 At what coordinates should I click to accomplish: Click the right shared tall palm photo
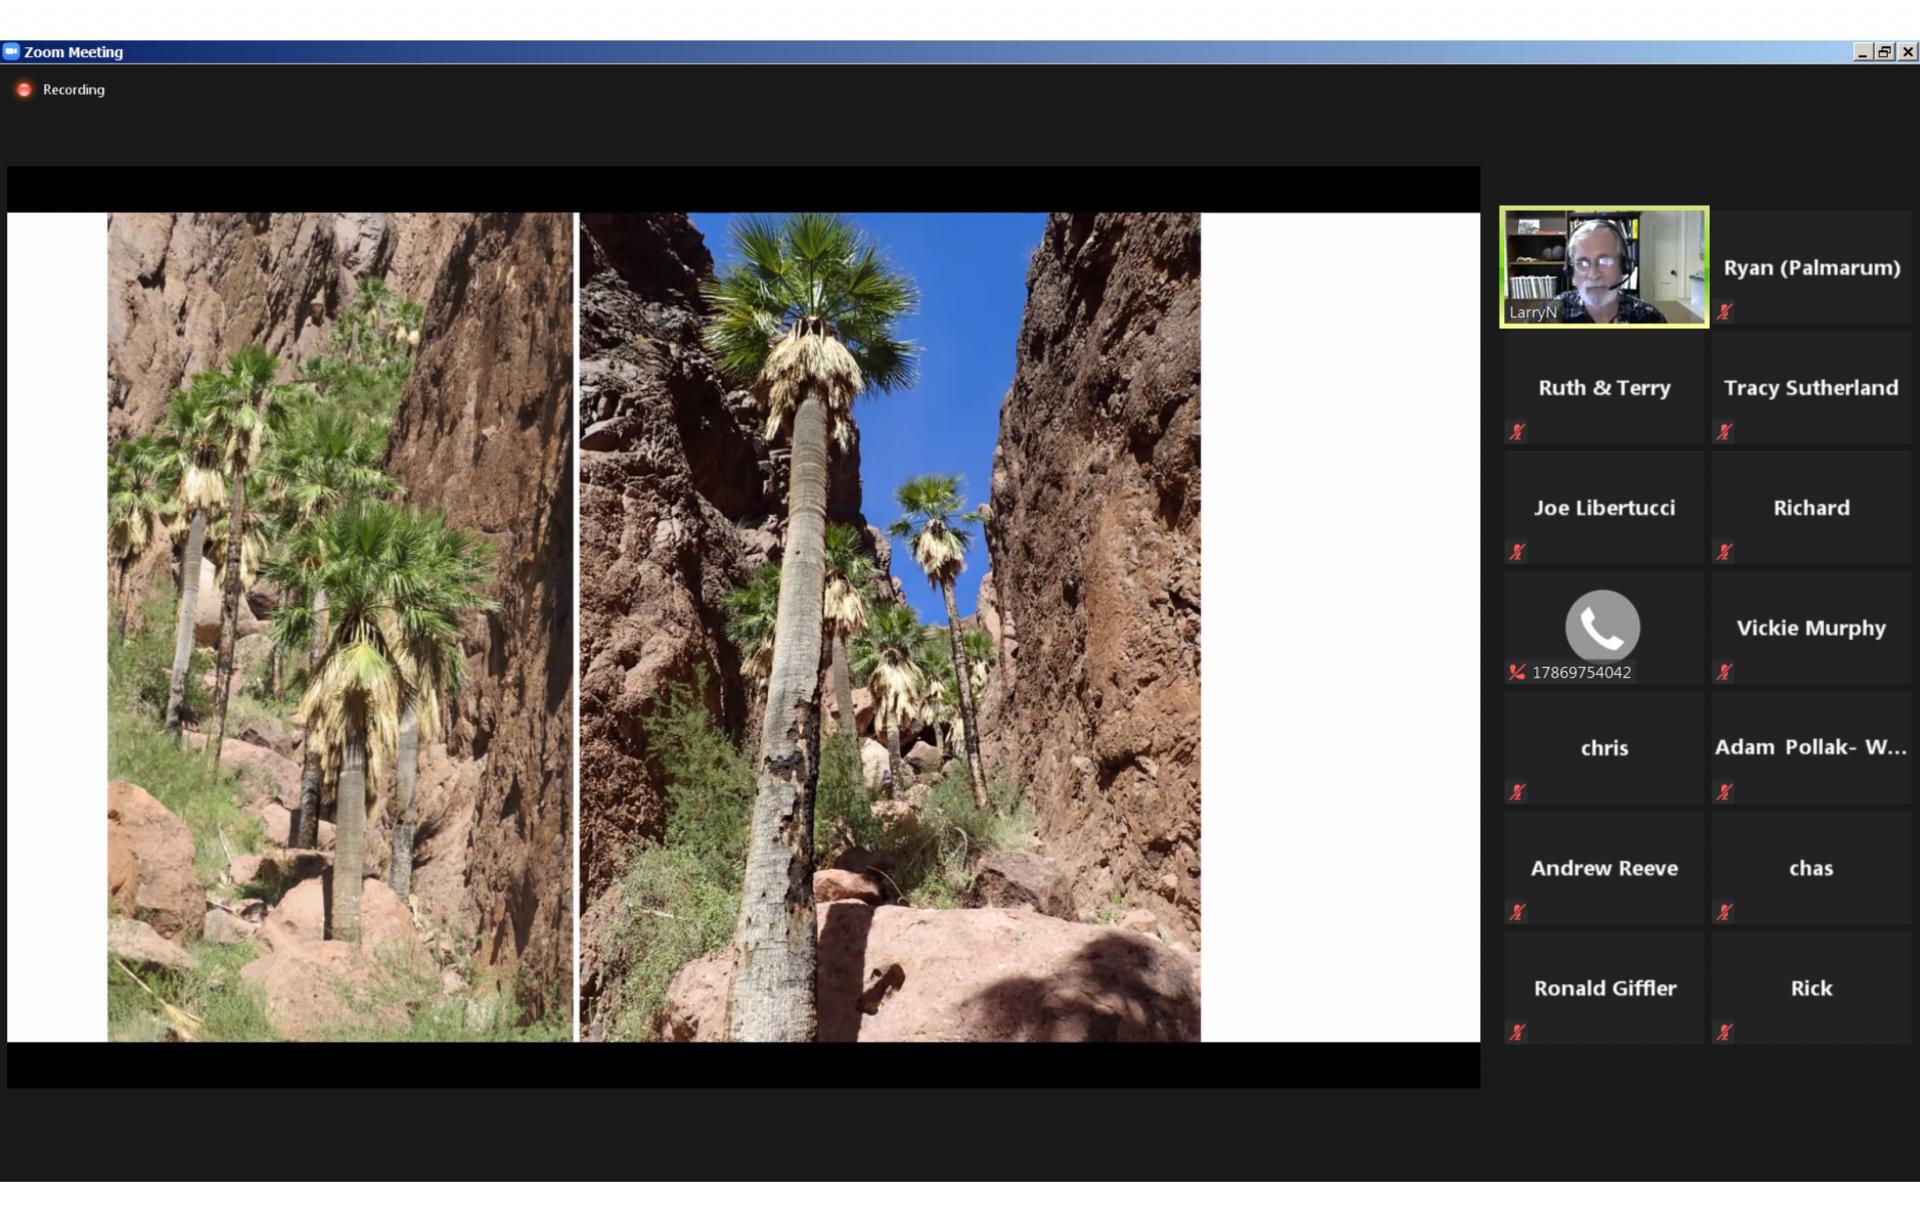890,627
